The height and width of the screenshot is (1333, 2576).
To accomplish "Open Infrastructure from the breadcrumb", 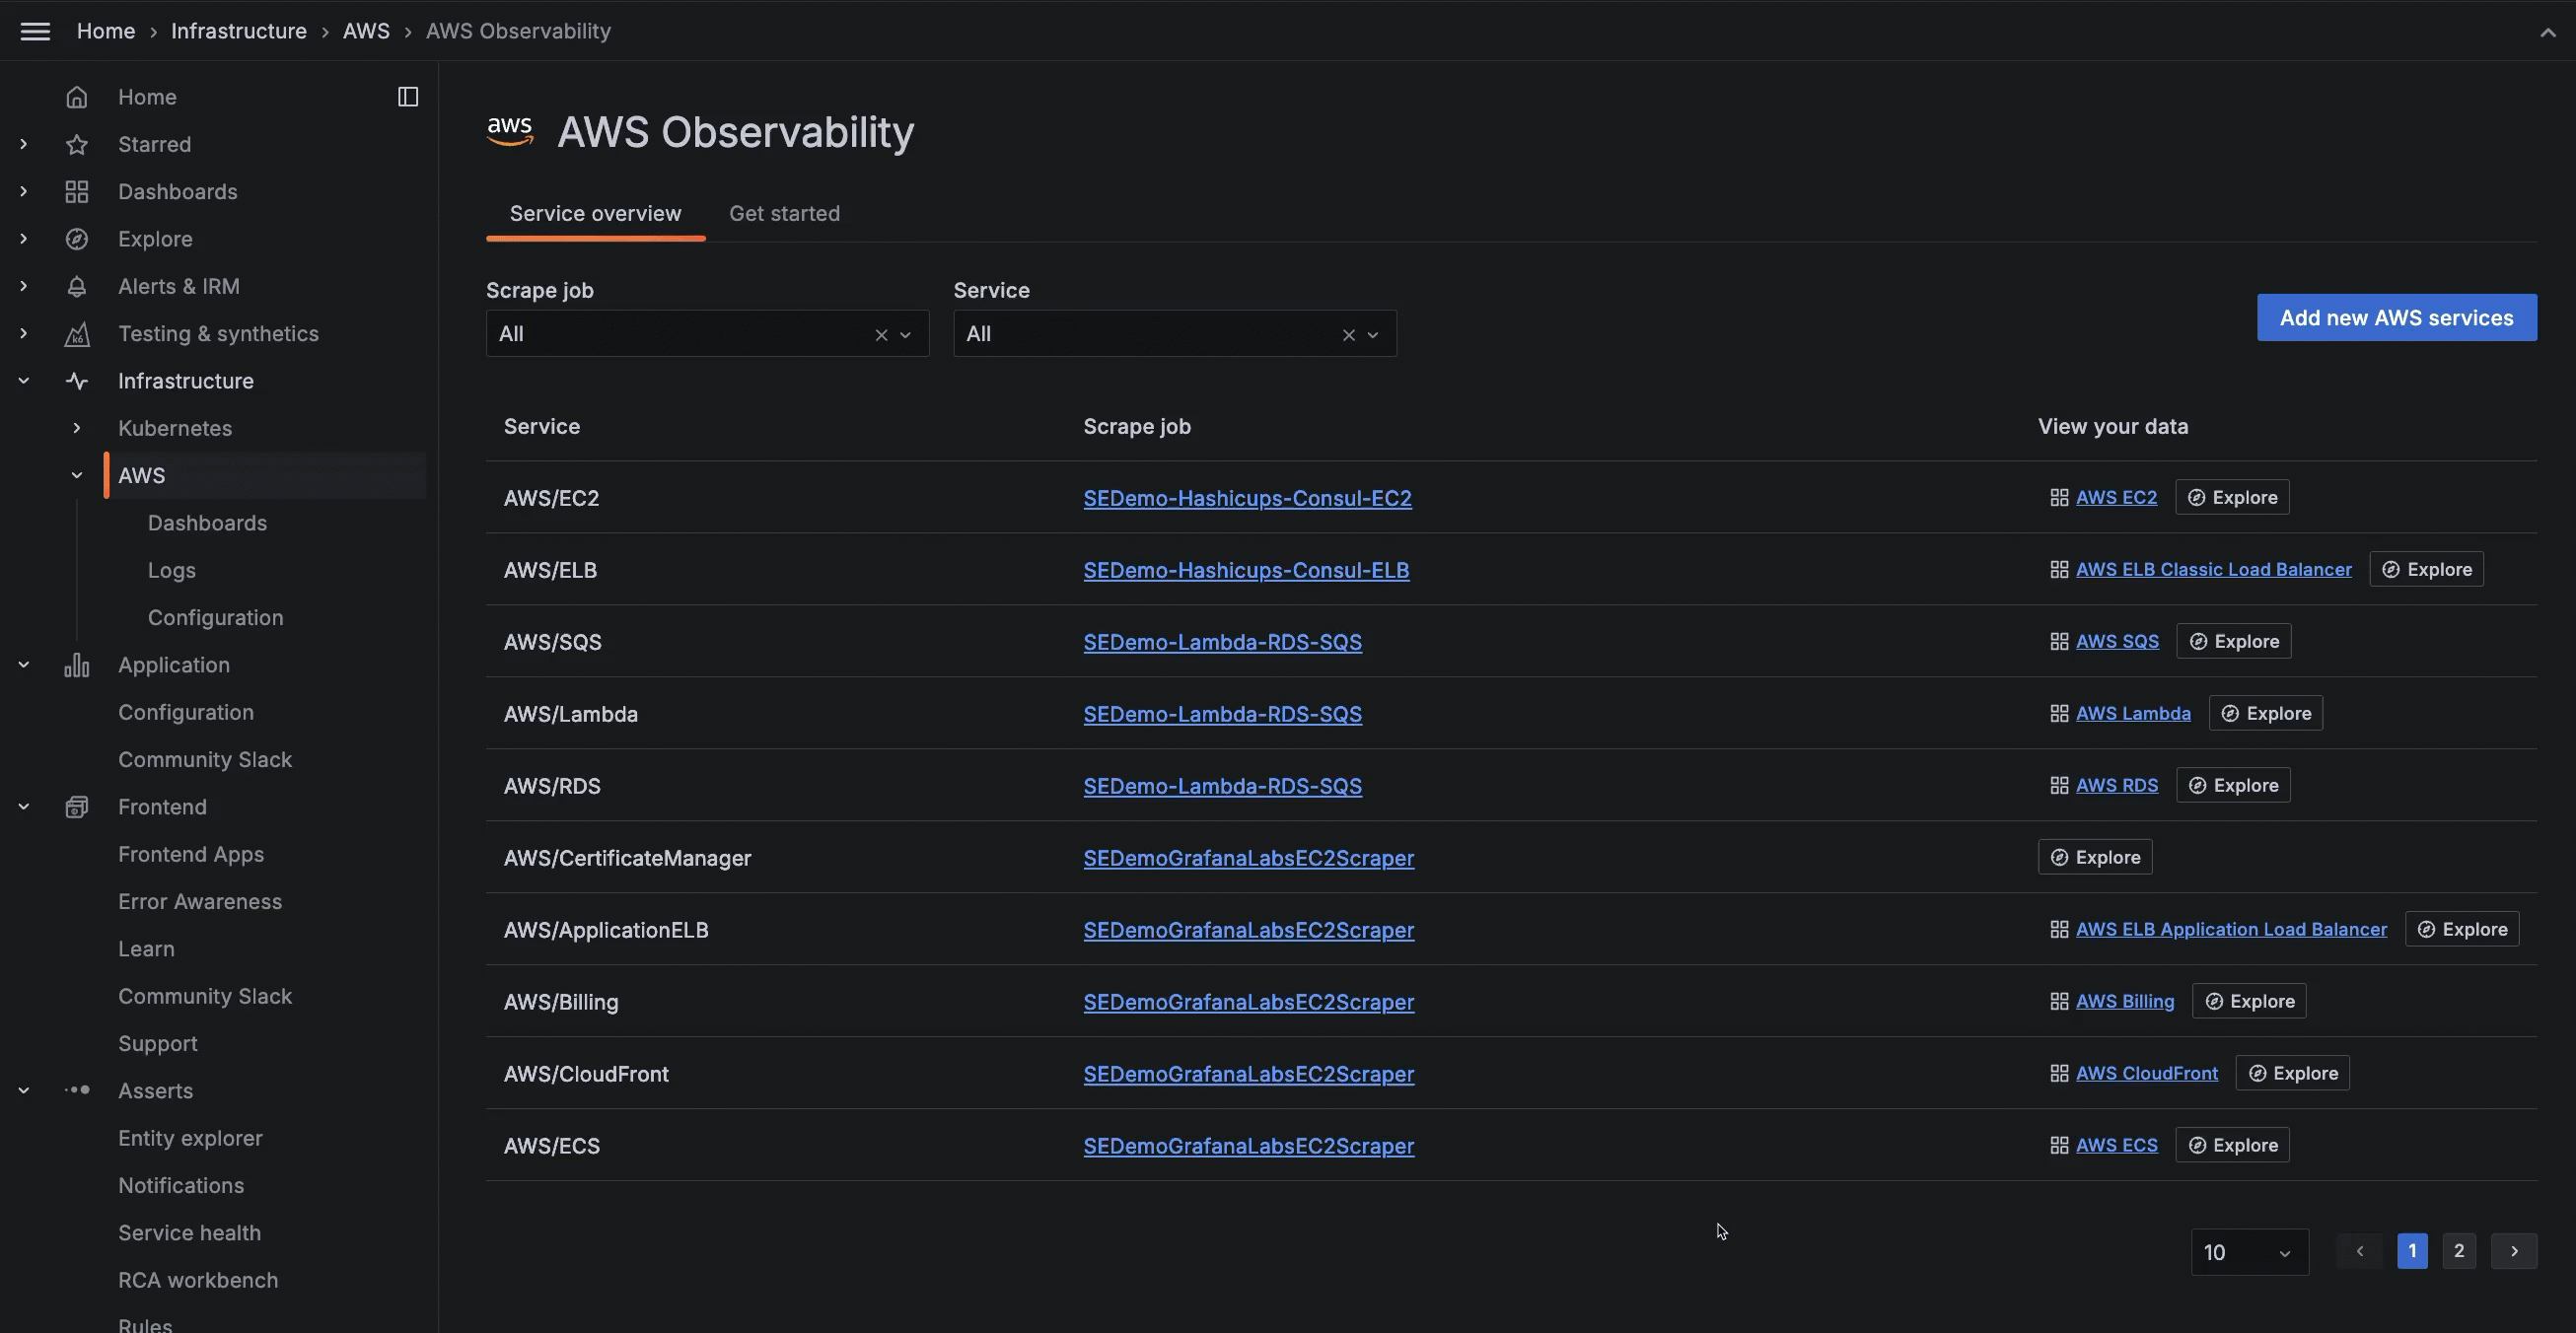I will (x=239, y=31).
